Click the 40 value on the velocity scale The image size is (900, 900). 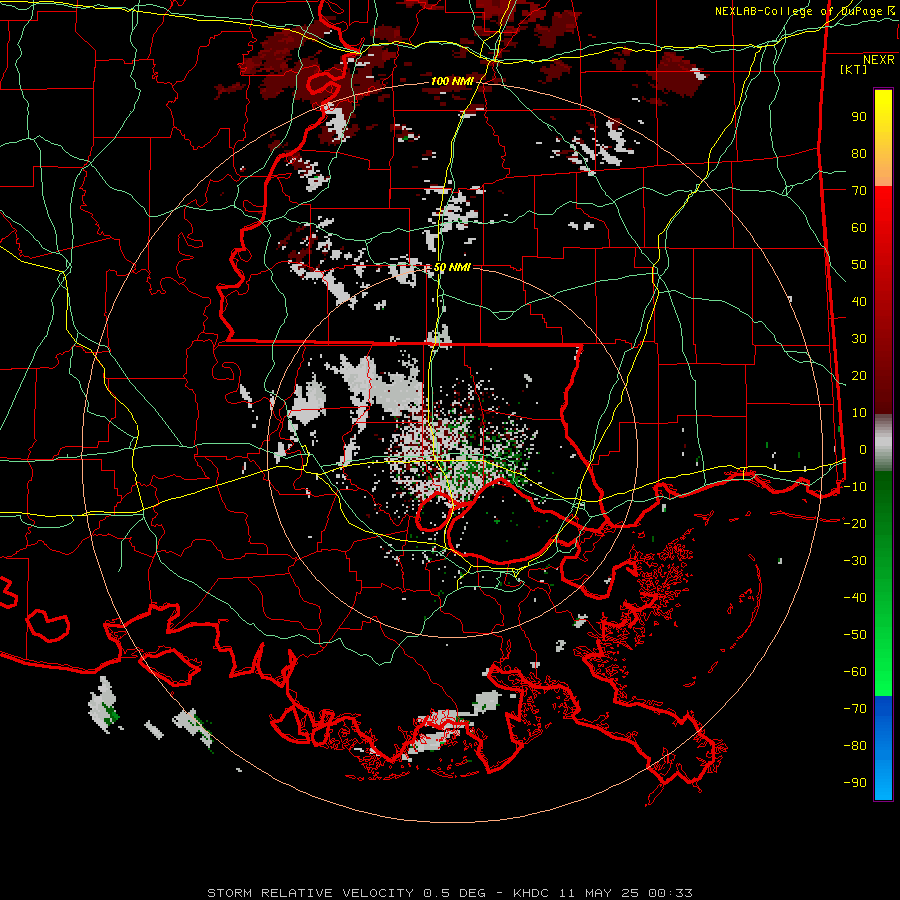(859, 302)
